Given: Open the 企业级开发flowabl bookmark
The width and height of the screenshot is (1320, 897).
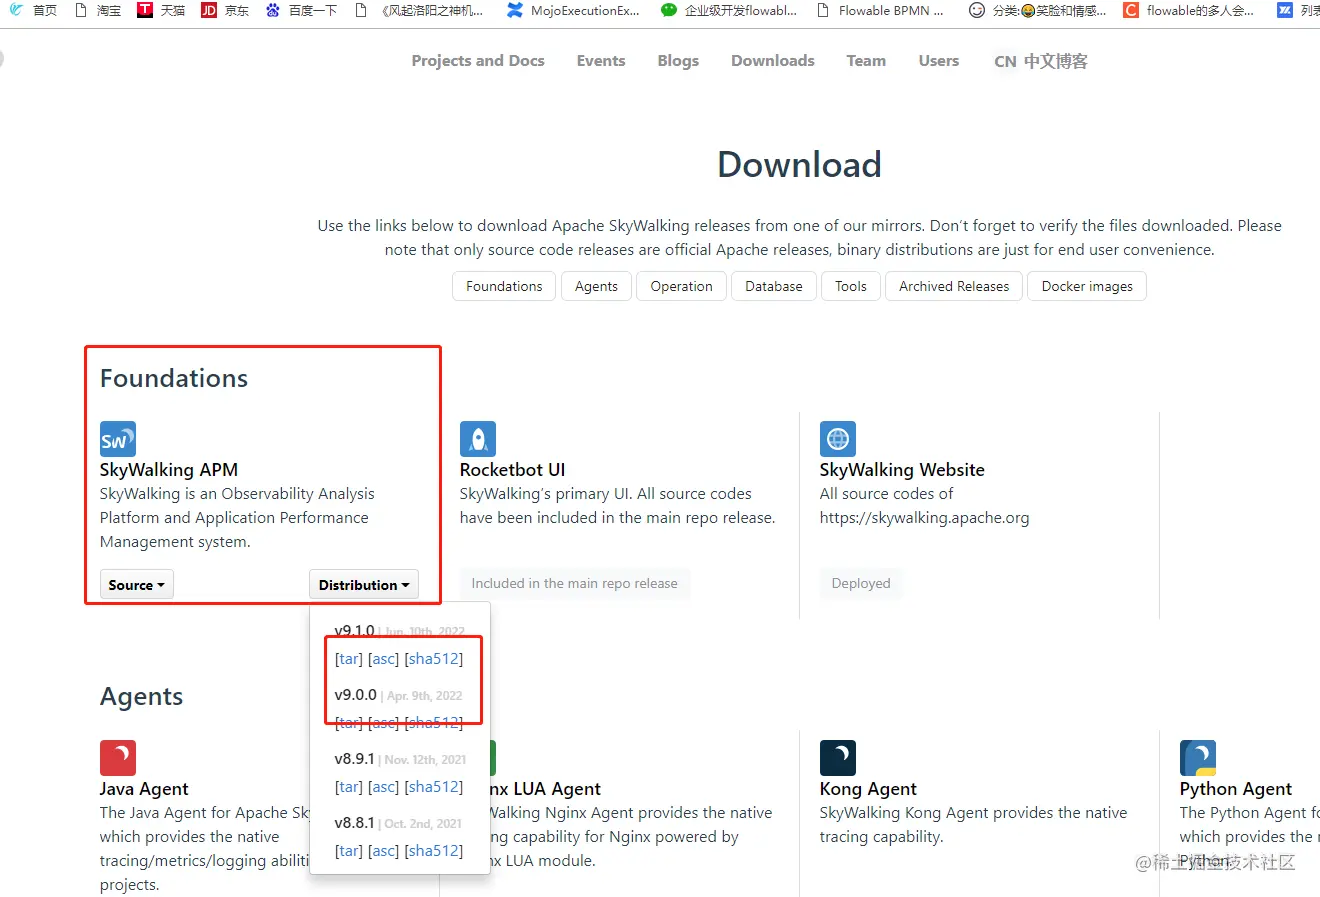Looking at the screenshot, I should click(x=729, y=10).
